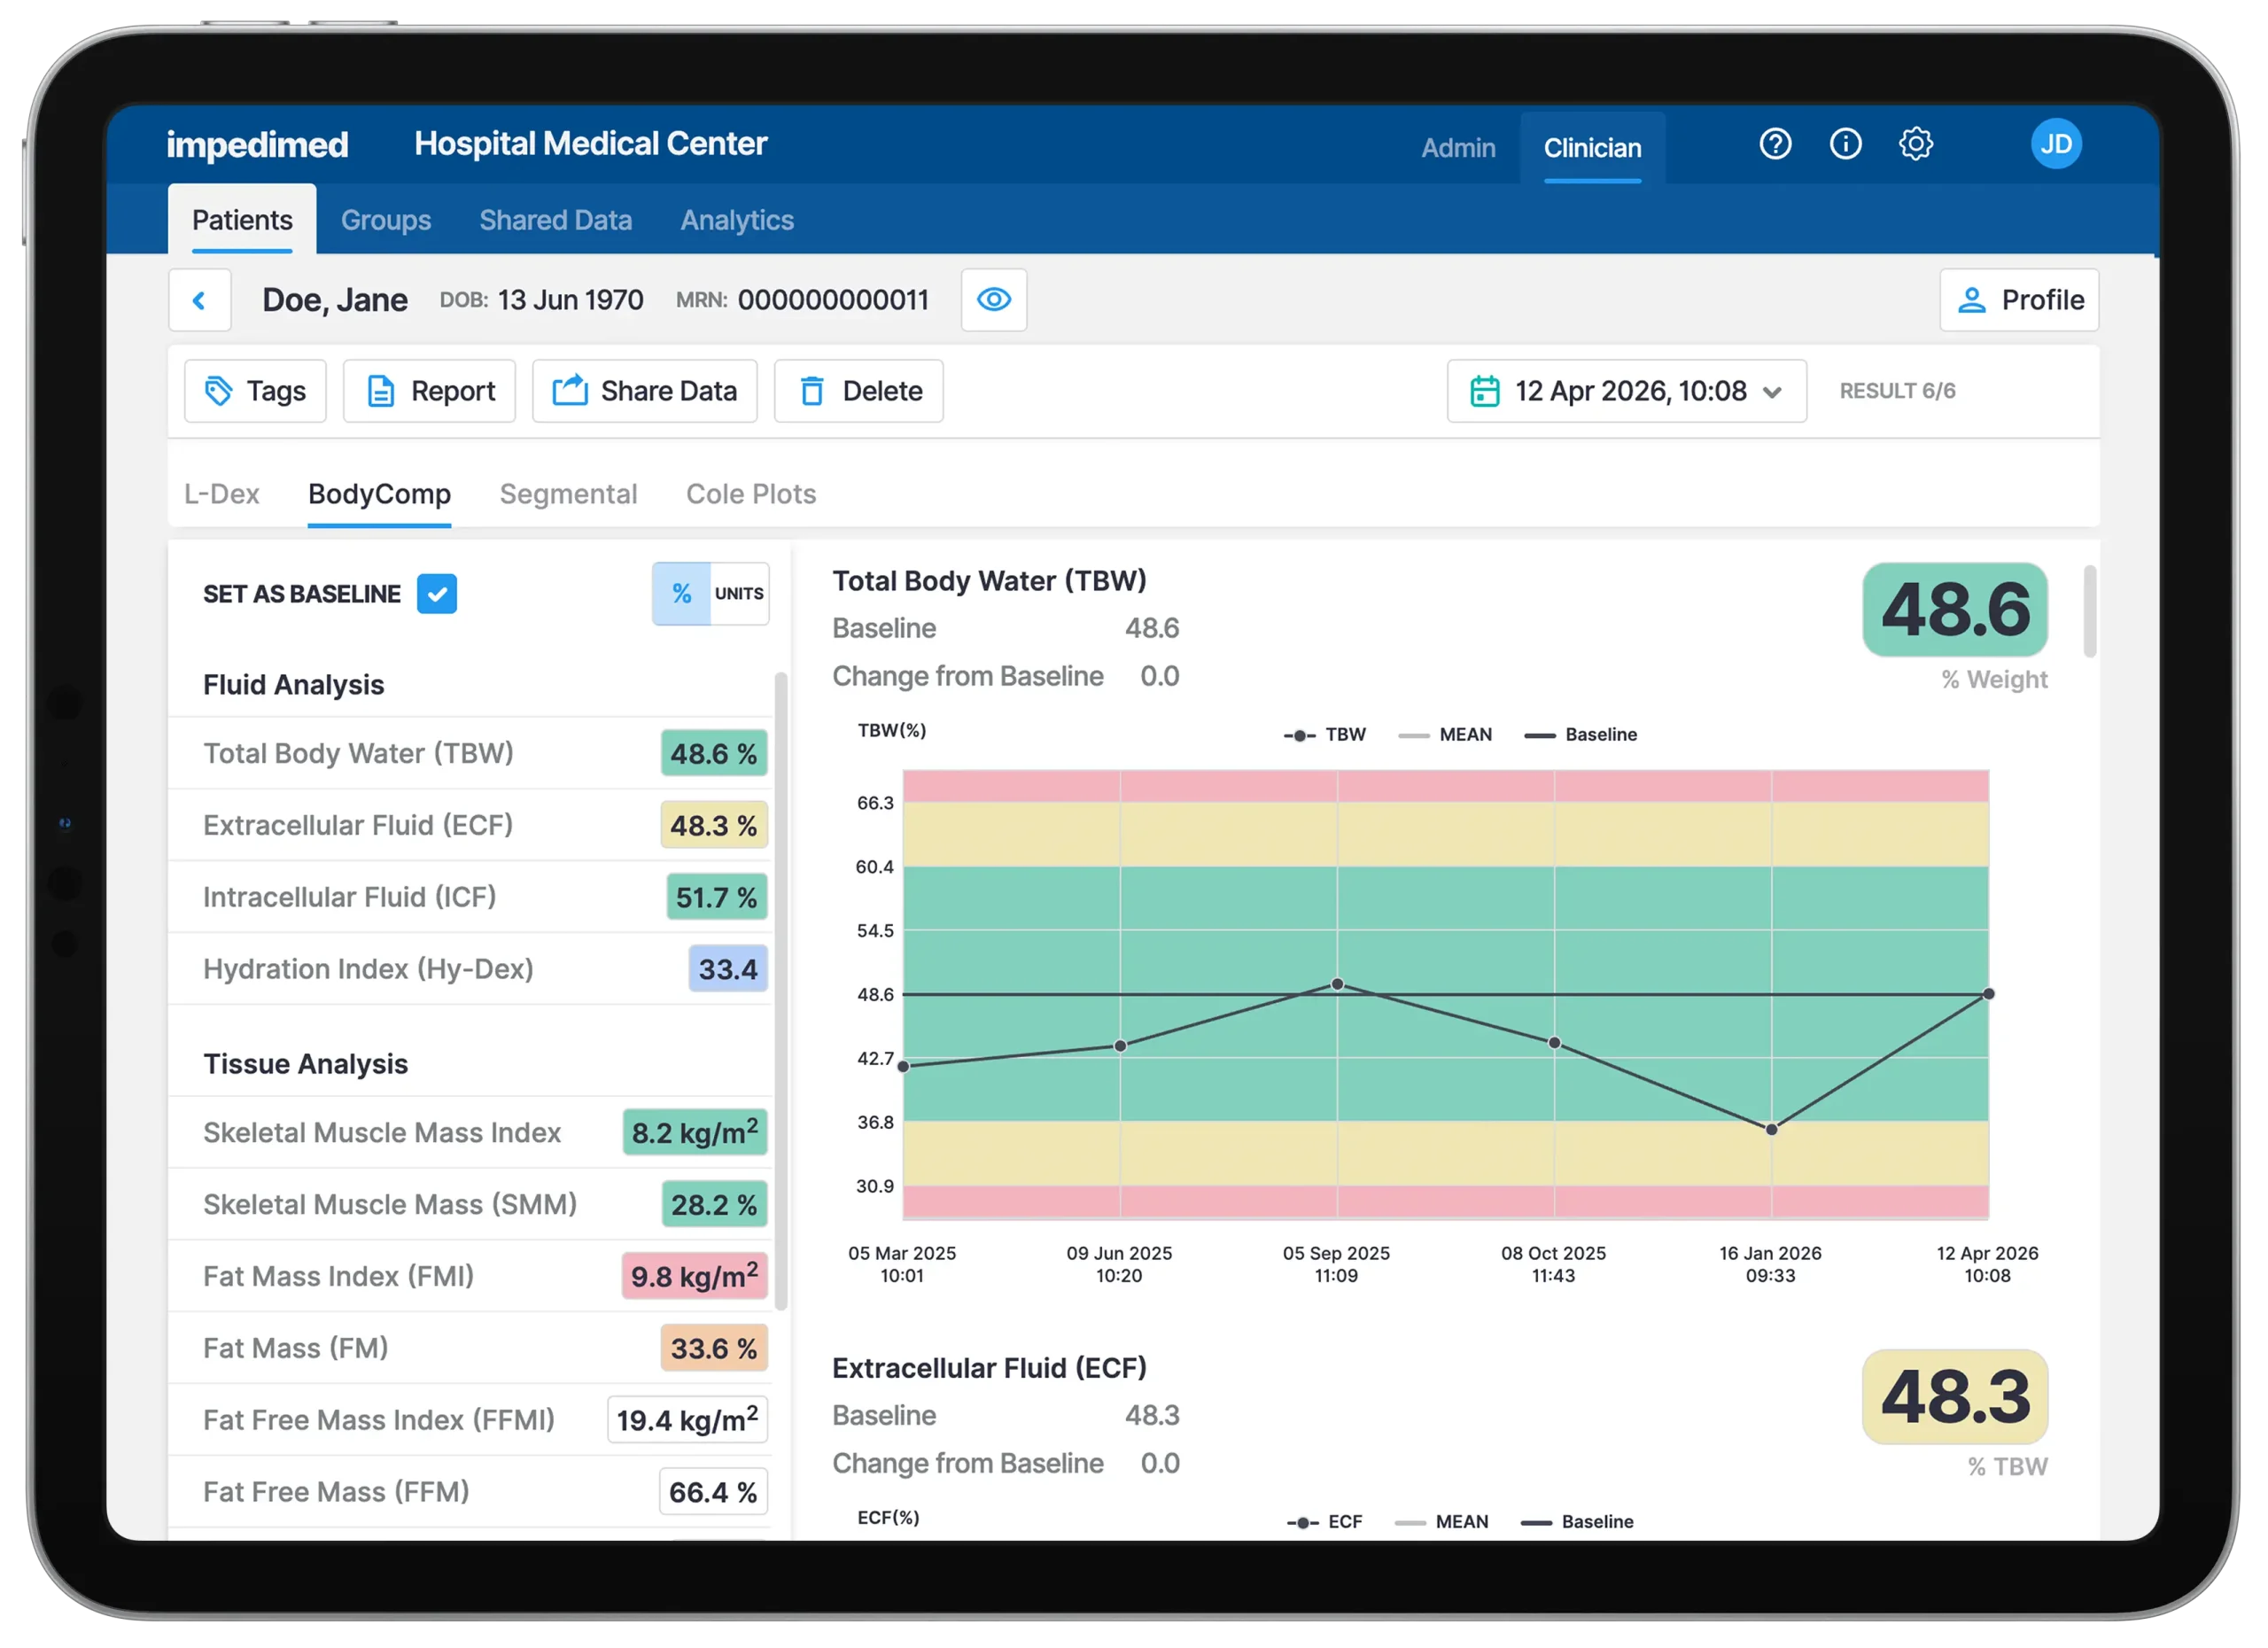
Task: Click the left metrics list scrollbar
Action: tap(781, 990)
